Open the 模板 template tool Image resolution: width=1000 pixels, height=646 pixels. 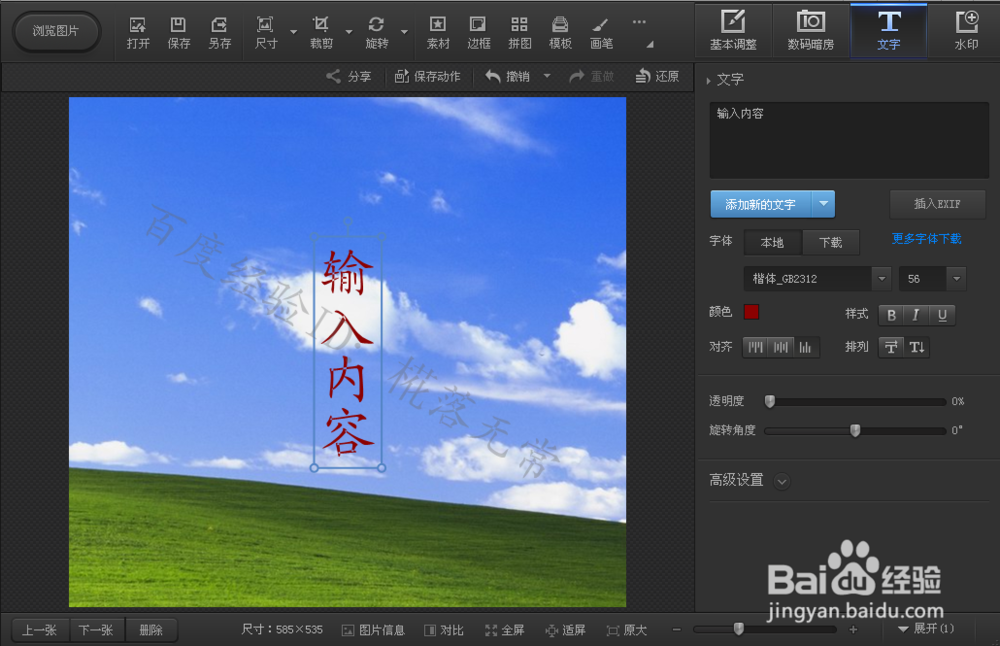click(561, 33)
